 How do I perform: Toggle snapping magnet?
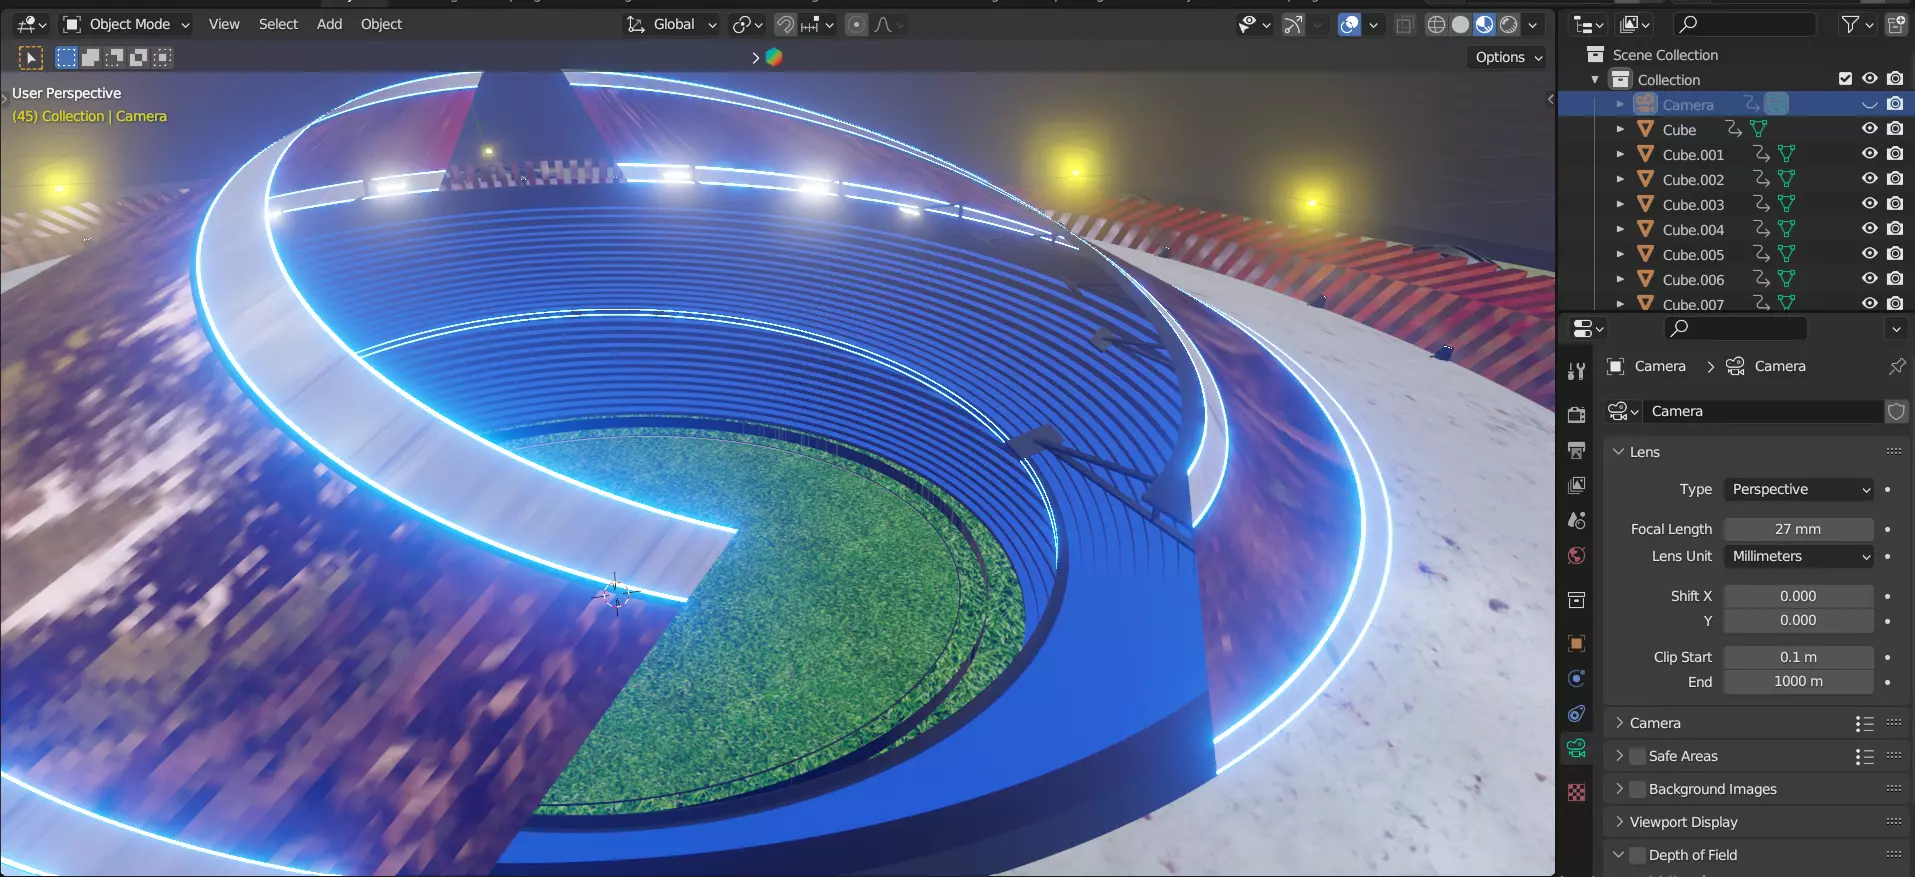tap(785, 24)
